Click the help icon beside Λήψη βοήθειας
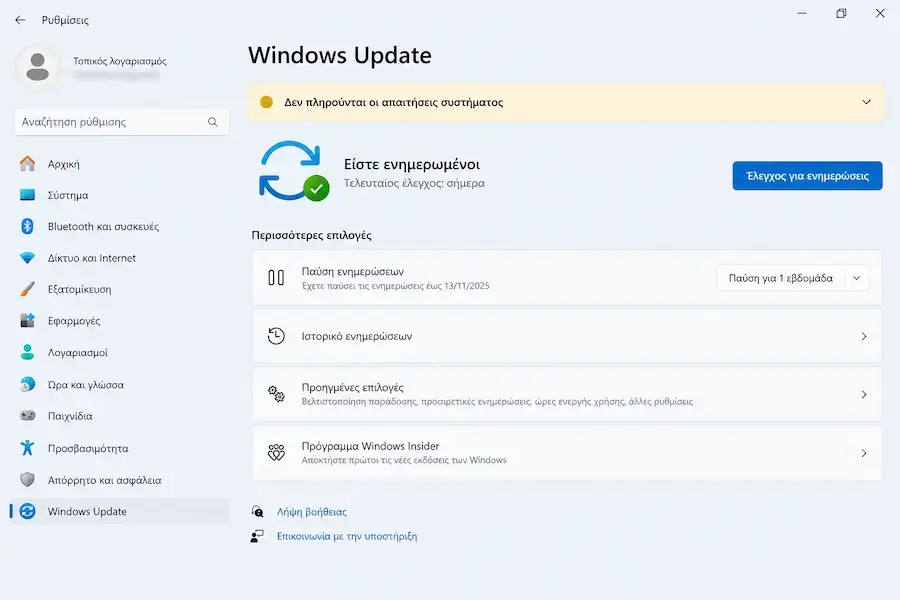 point(257,512)
